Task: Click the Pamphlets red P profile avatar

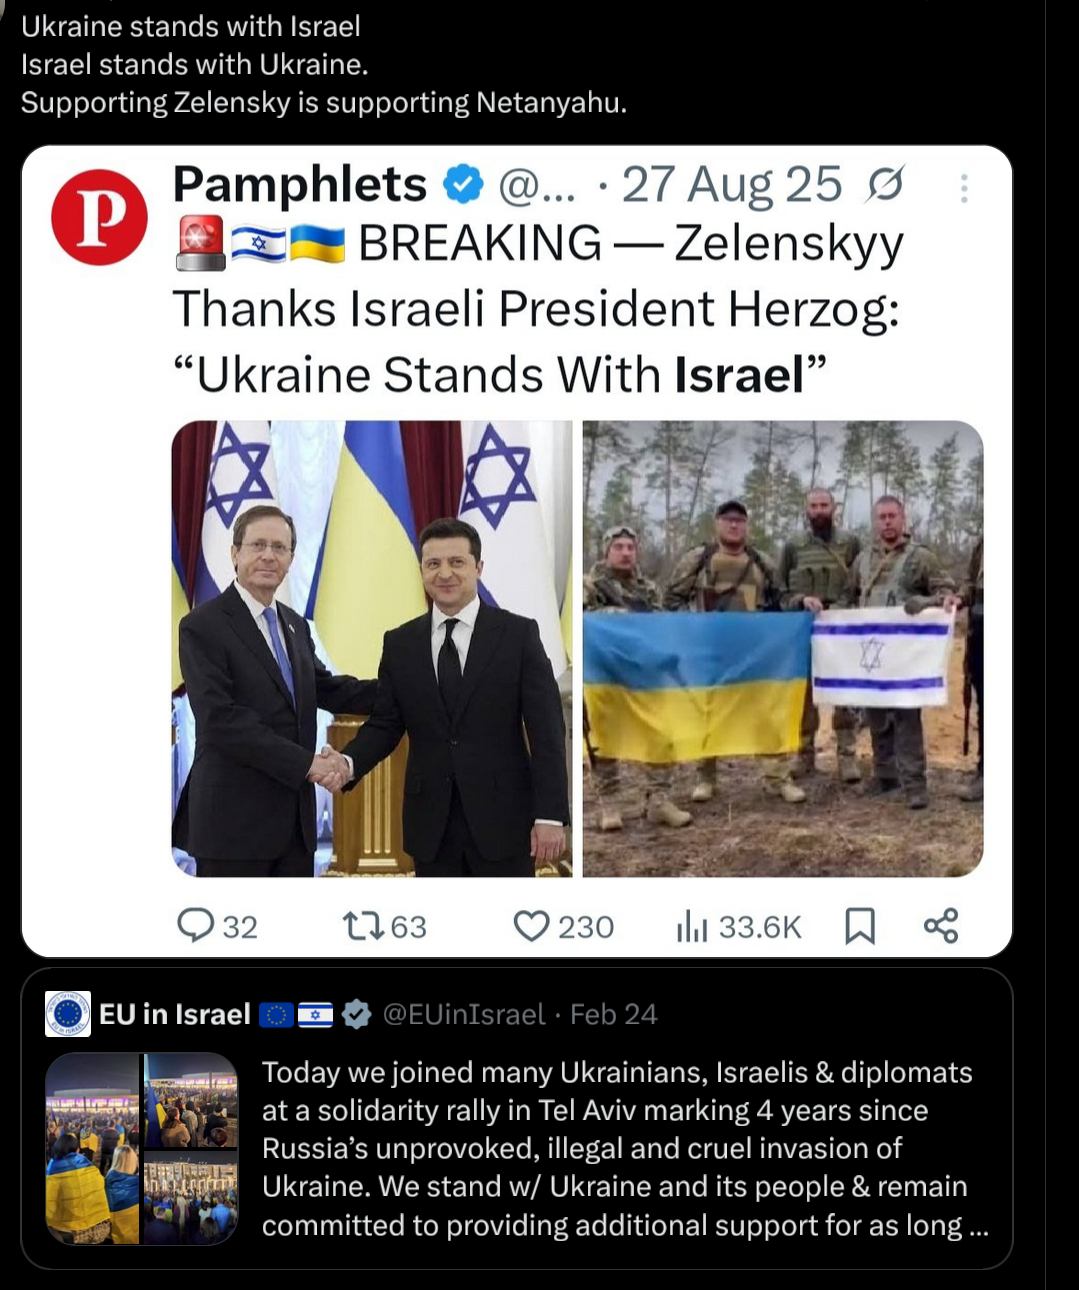Action: (x=100, y=217)
